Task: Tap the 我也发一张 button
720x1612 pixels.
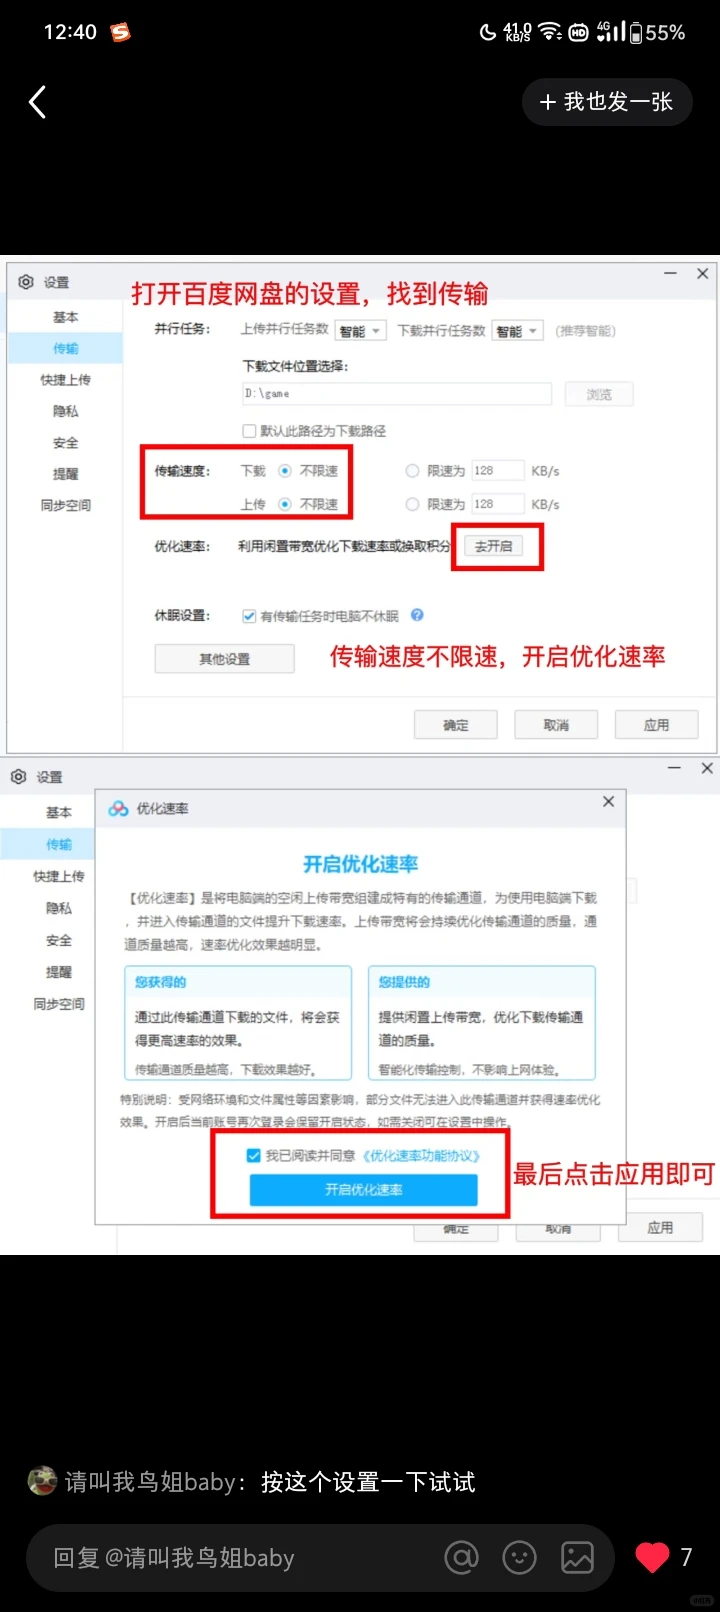Action: coord(607,102)
